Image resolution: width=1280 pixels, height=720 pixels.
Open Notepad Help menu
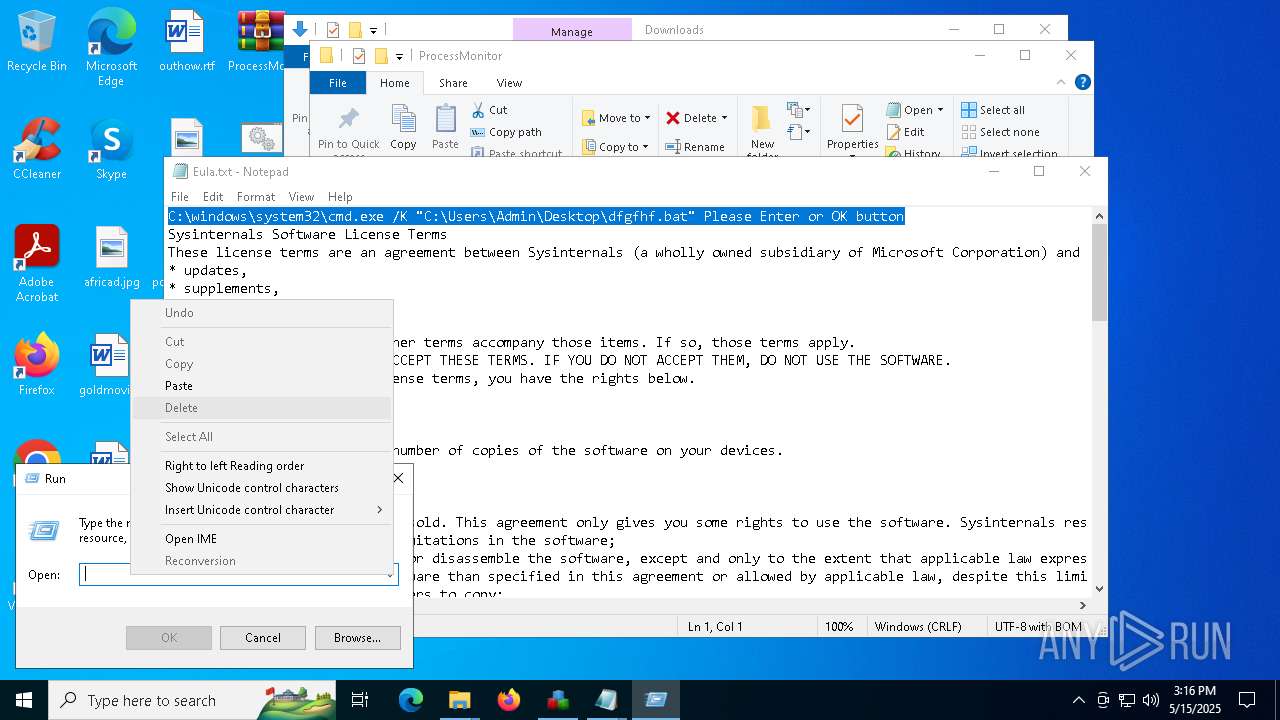tap(340, 197)
